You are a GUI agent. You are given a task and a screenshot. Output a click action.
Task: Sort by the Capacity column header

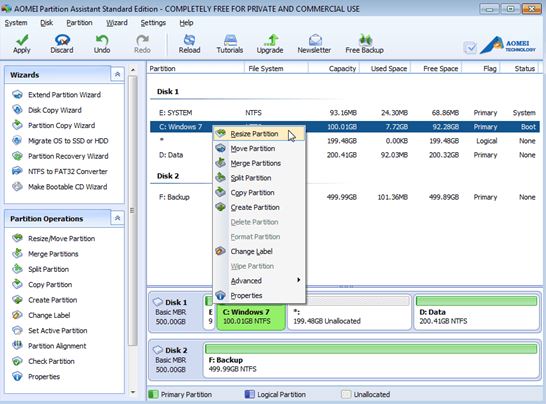pos(334,69)
